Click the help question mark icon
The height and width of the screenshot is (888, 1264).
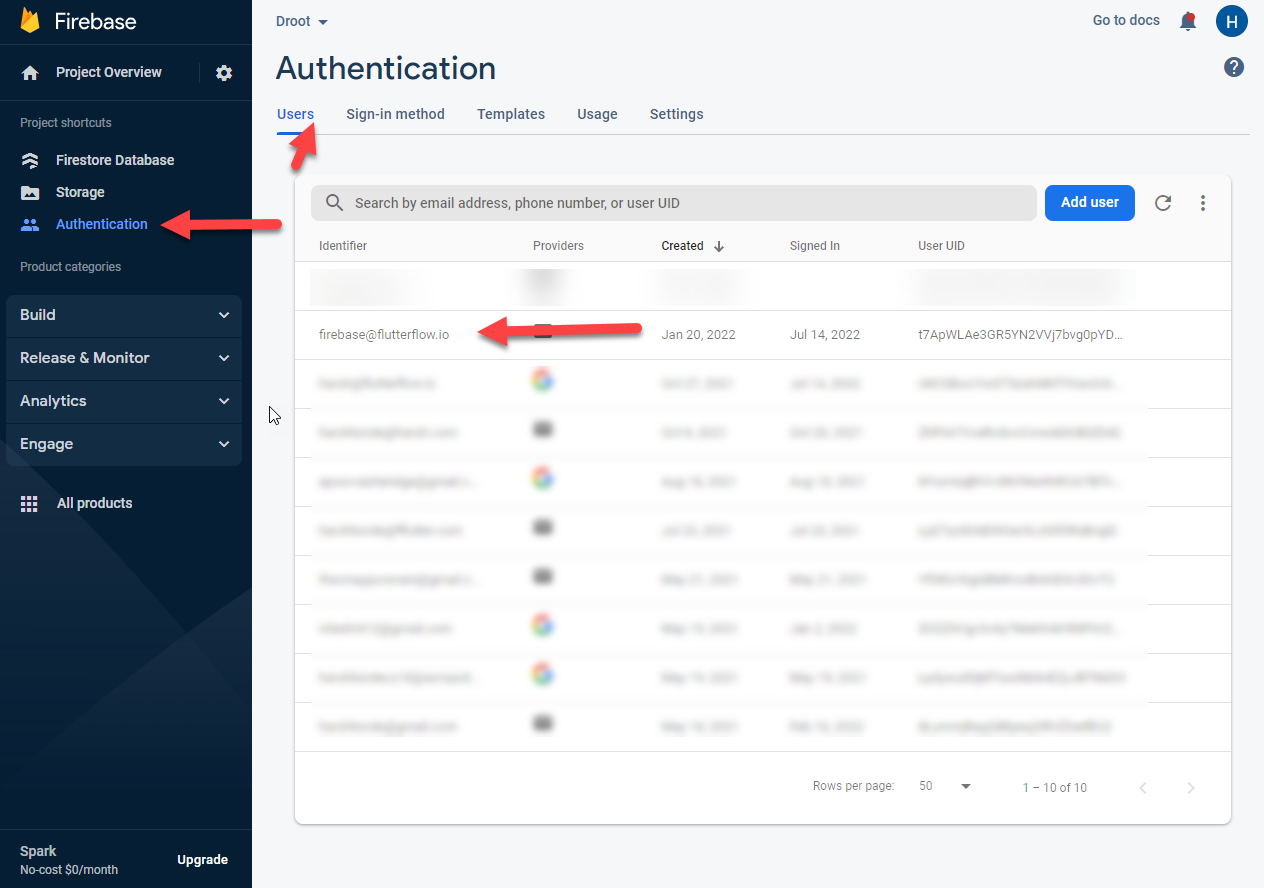(x=1234, y=67)
